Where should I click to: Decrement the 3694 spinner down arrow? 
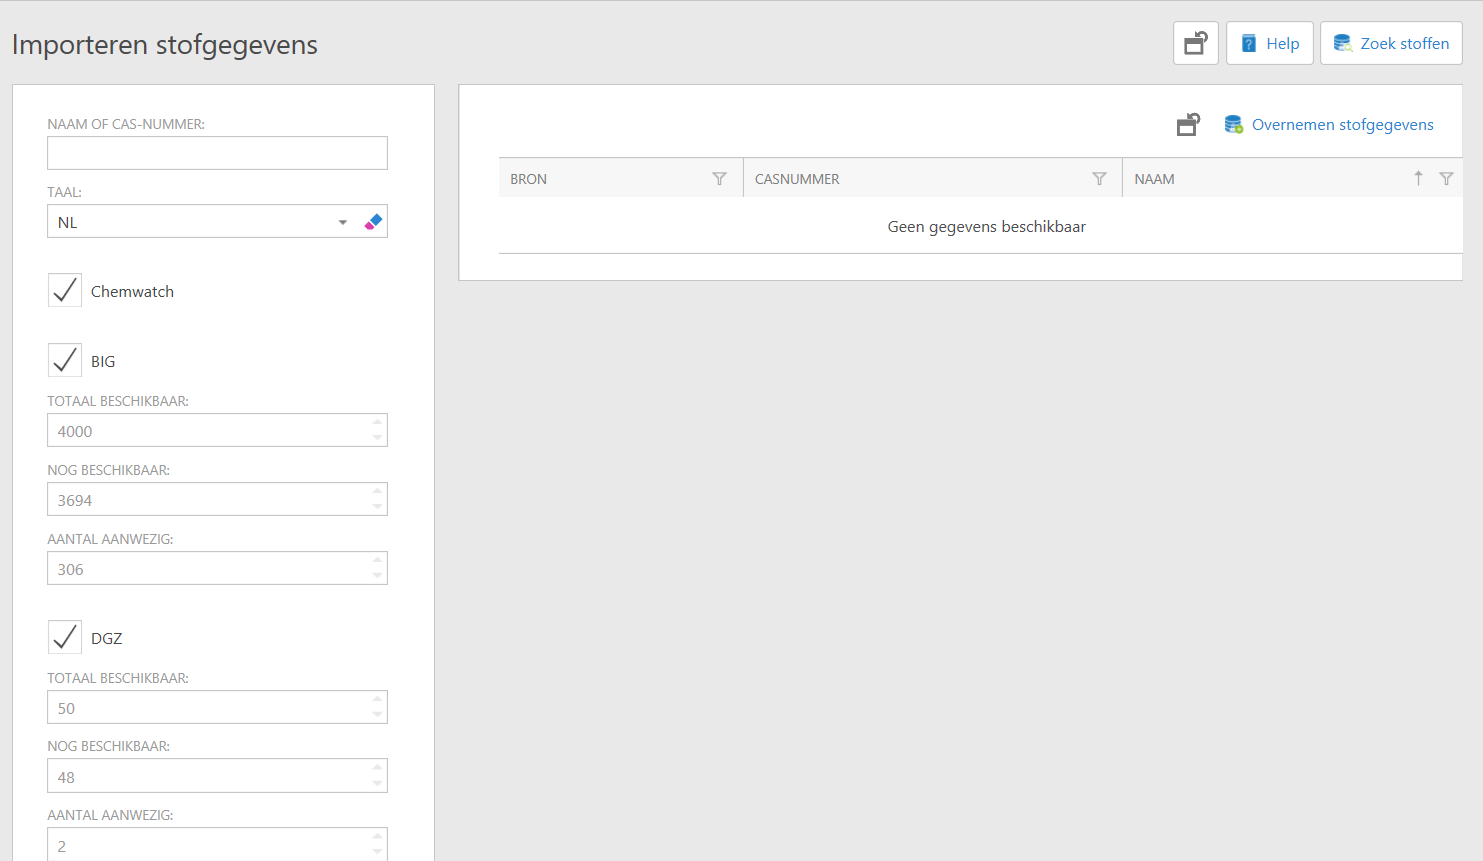point(377,507)
